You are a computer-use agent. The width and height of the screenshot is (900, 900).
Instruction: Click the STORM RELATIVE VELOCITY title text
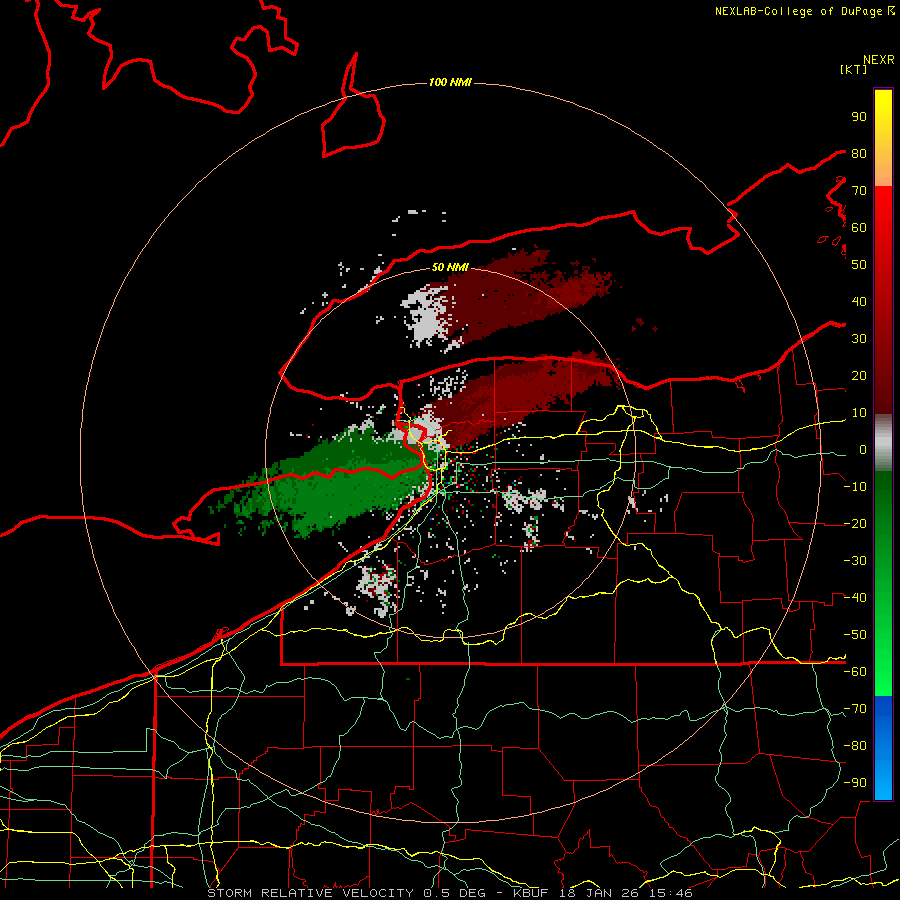(x=310, y=893)
